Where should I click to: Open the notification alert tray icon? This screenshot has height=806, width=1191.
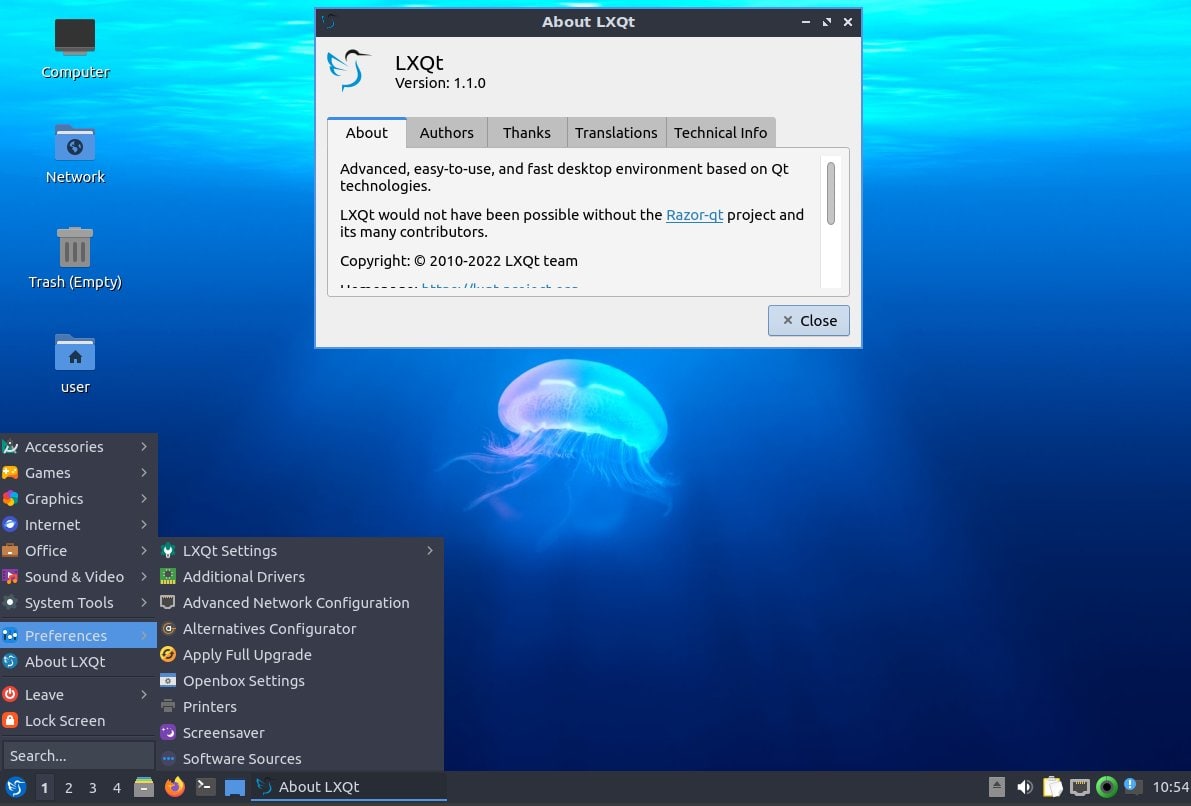click(1133, 786)
